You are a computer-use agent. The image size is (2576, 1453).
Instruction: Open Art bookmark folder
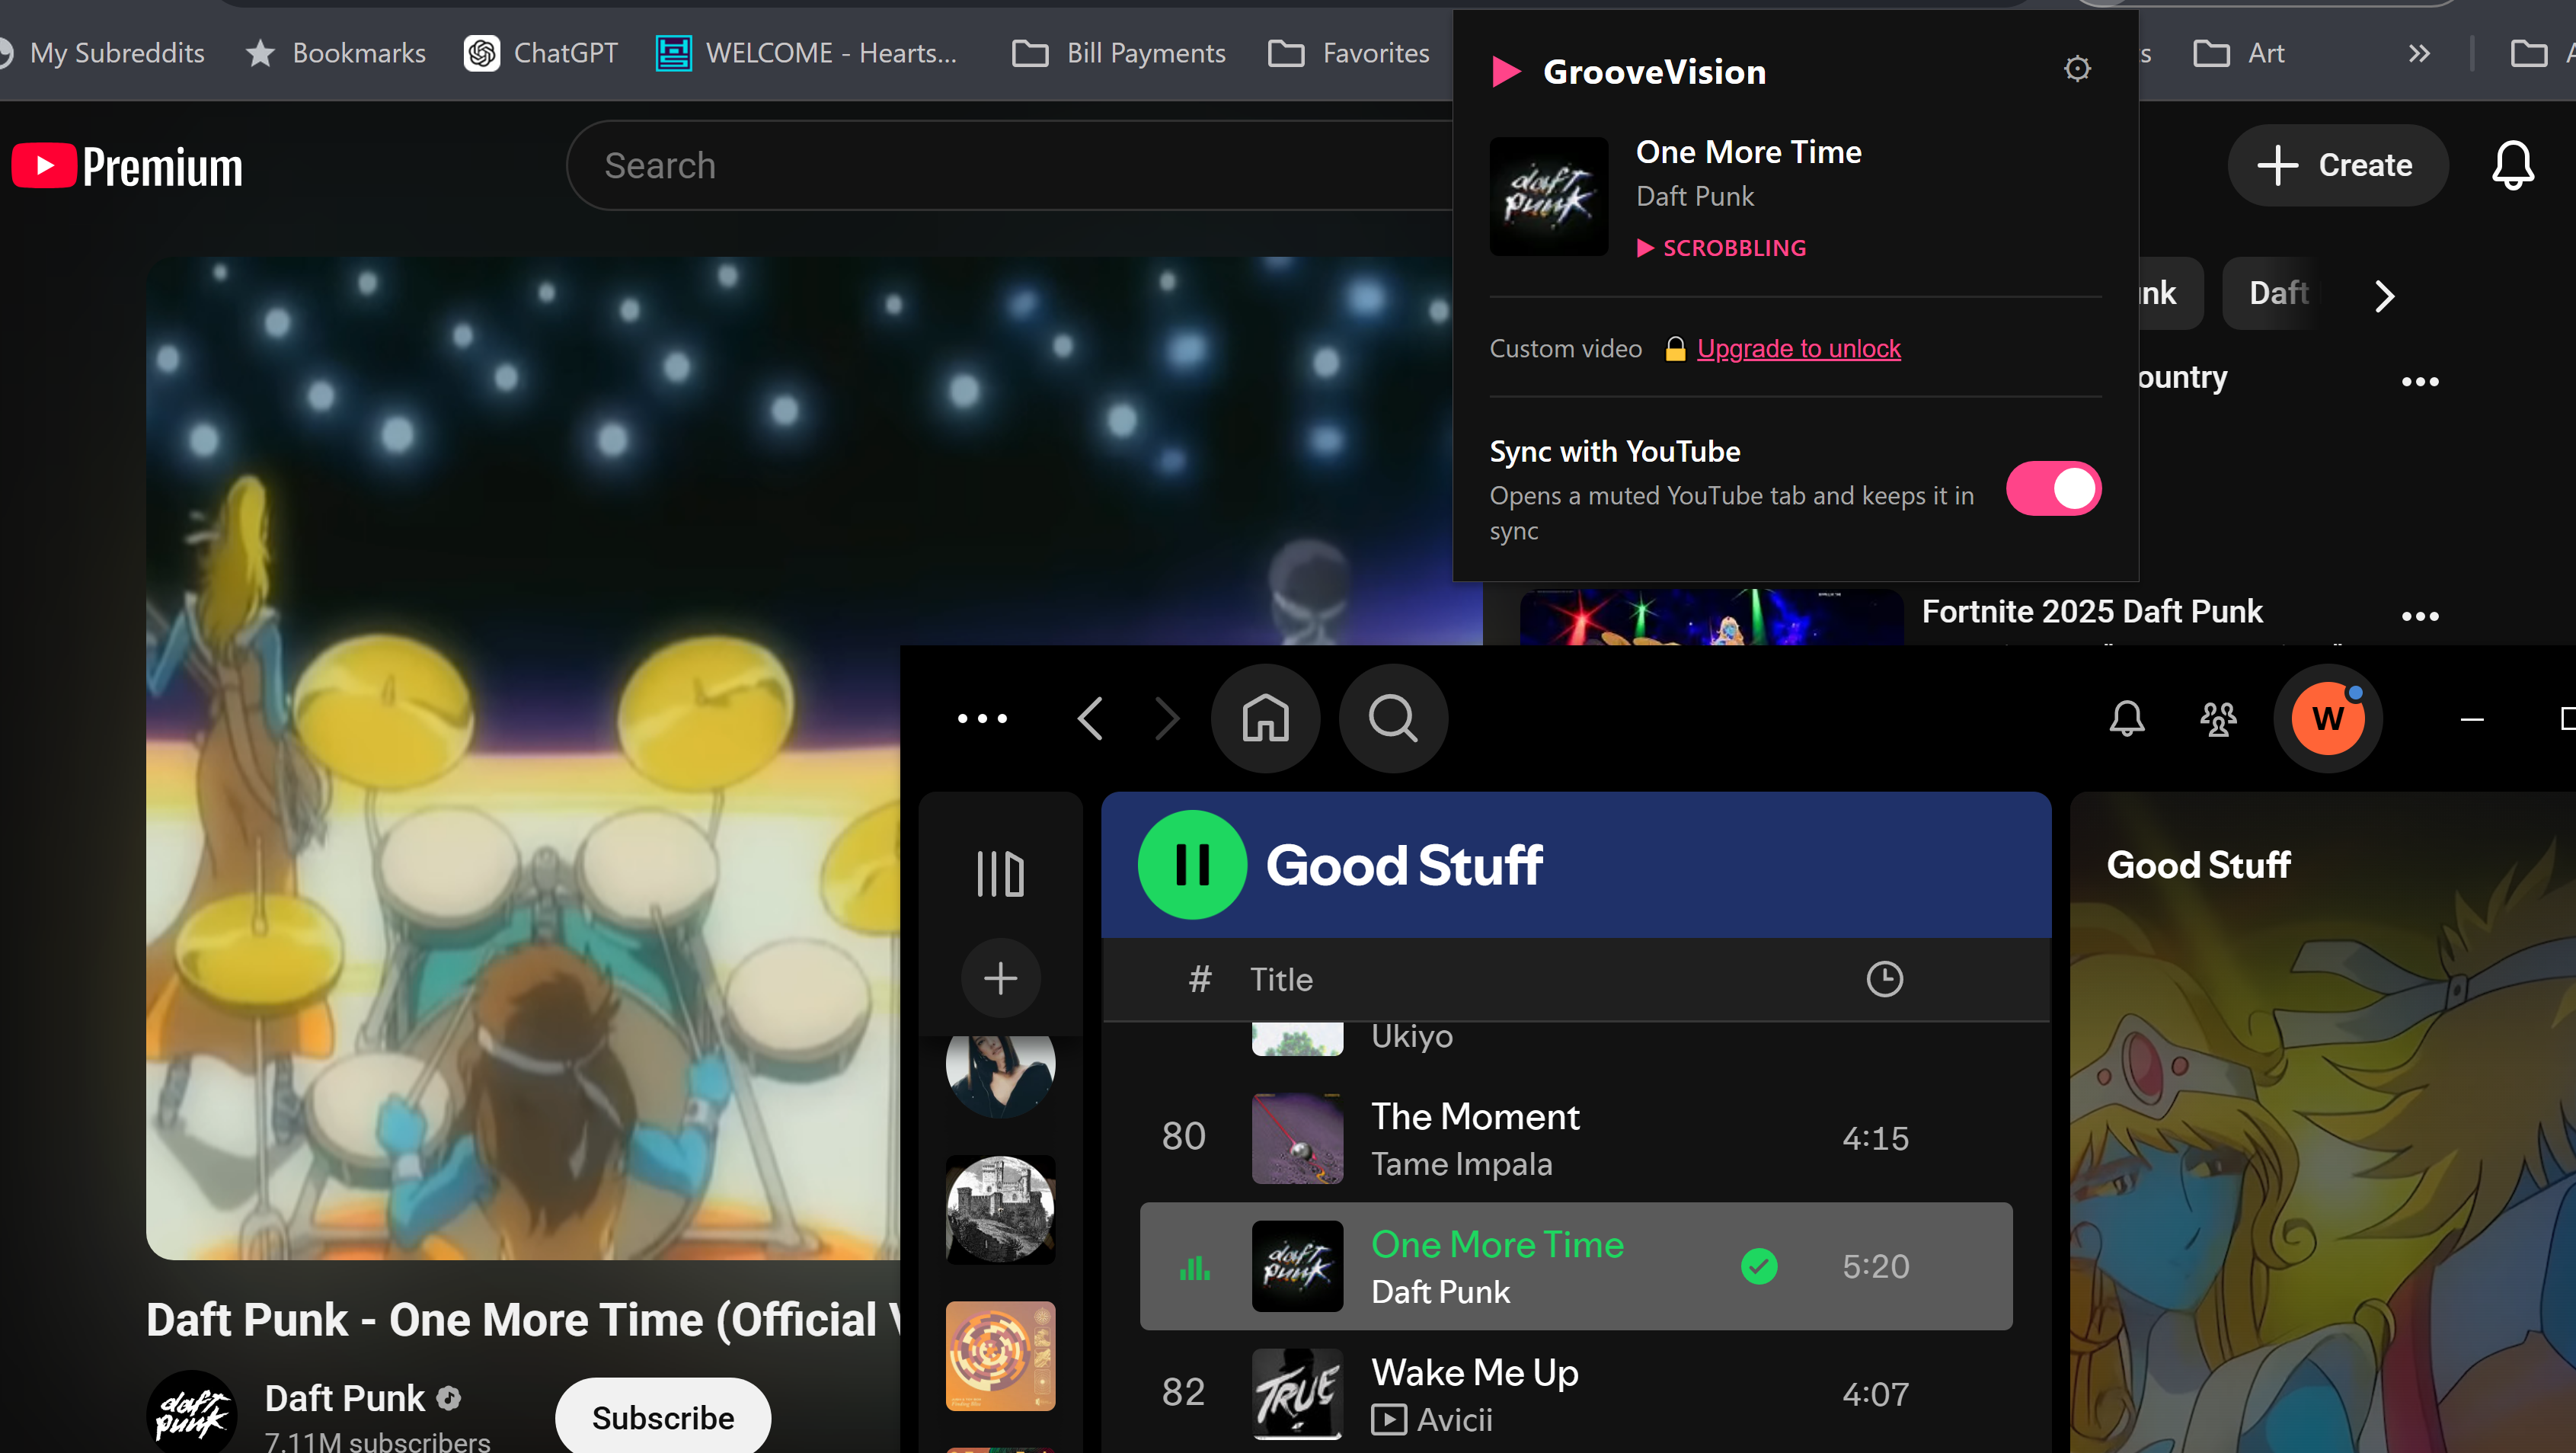tap(2239, 53)
